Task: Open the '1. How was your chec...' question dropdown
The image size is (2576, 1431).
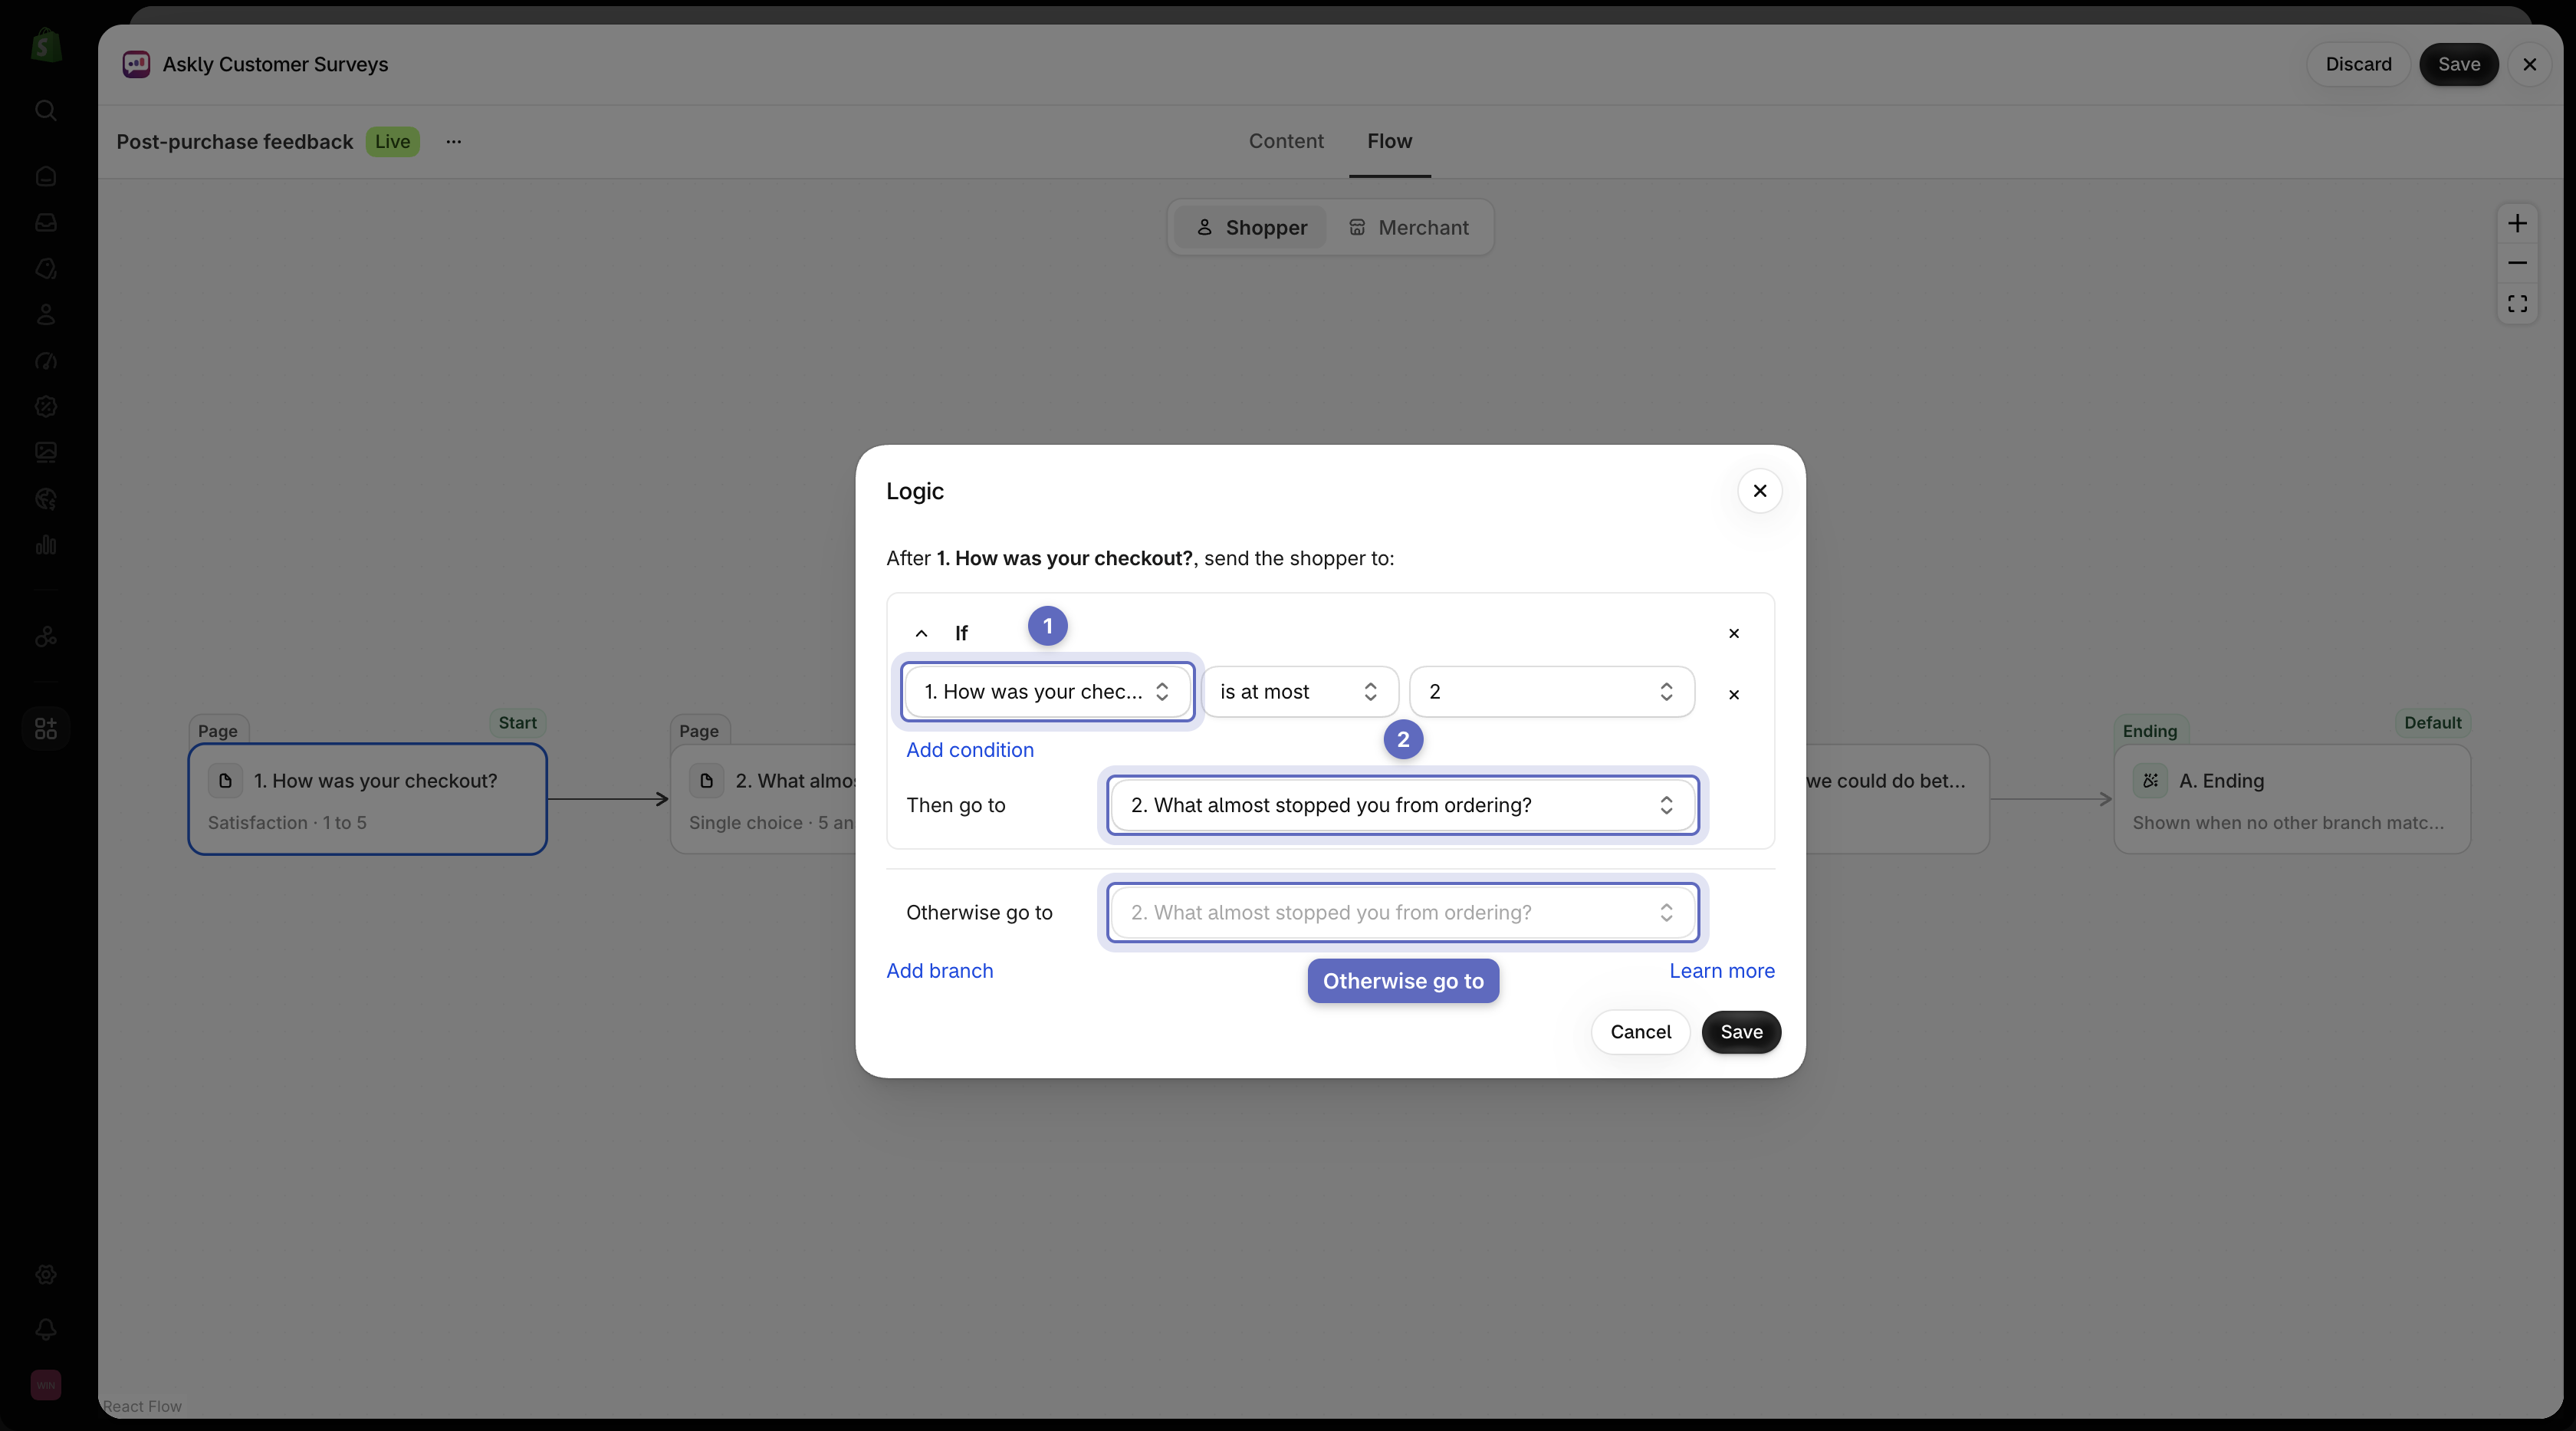Action: point(1047,691)
